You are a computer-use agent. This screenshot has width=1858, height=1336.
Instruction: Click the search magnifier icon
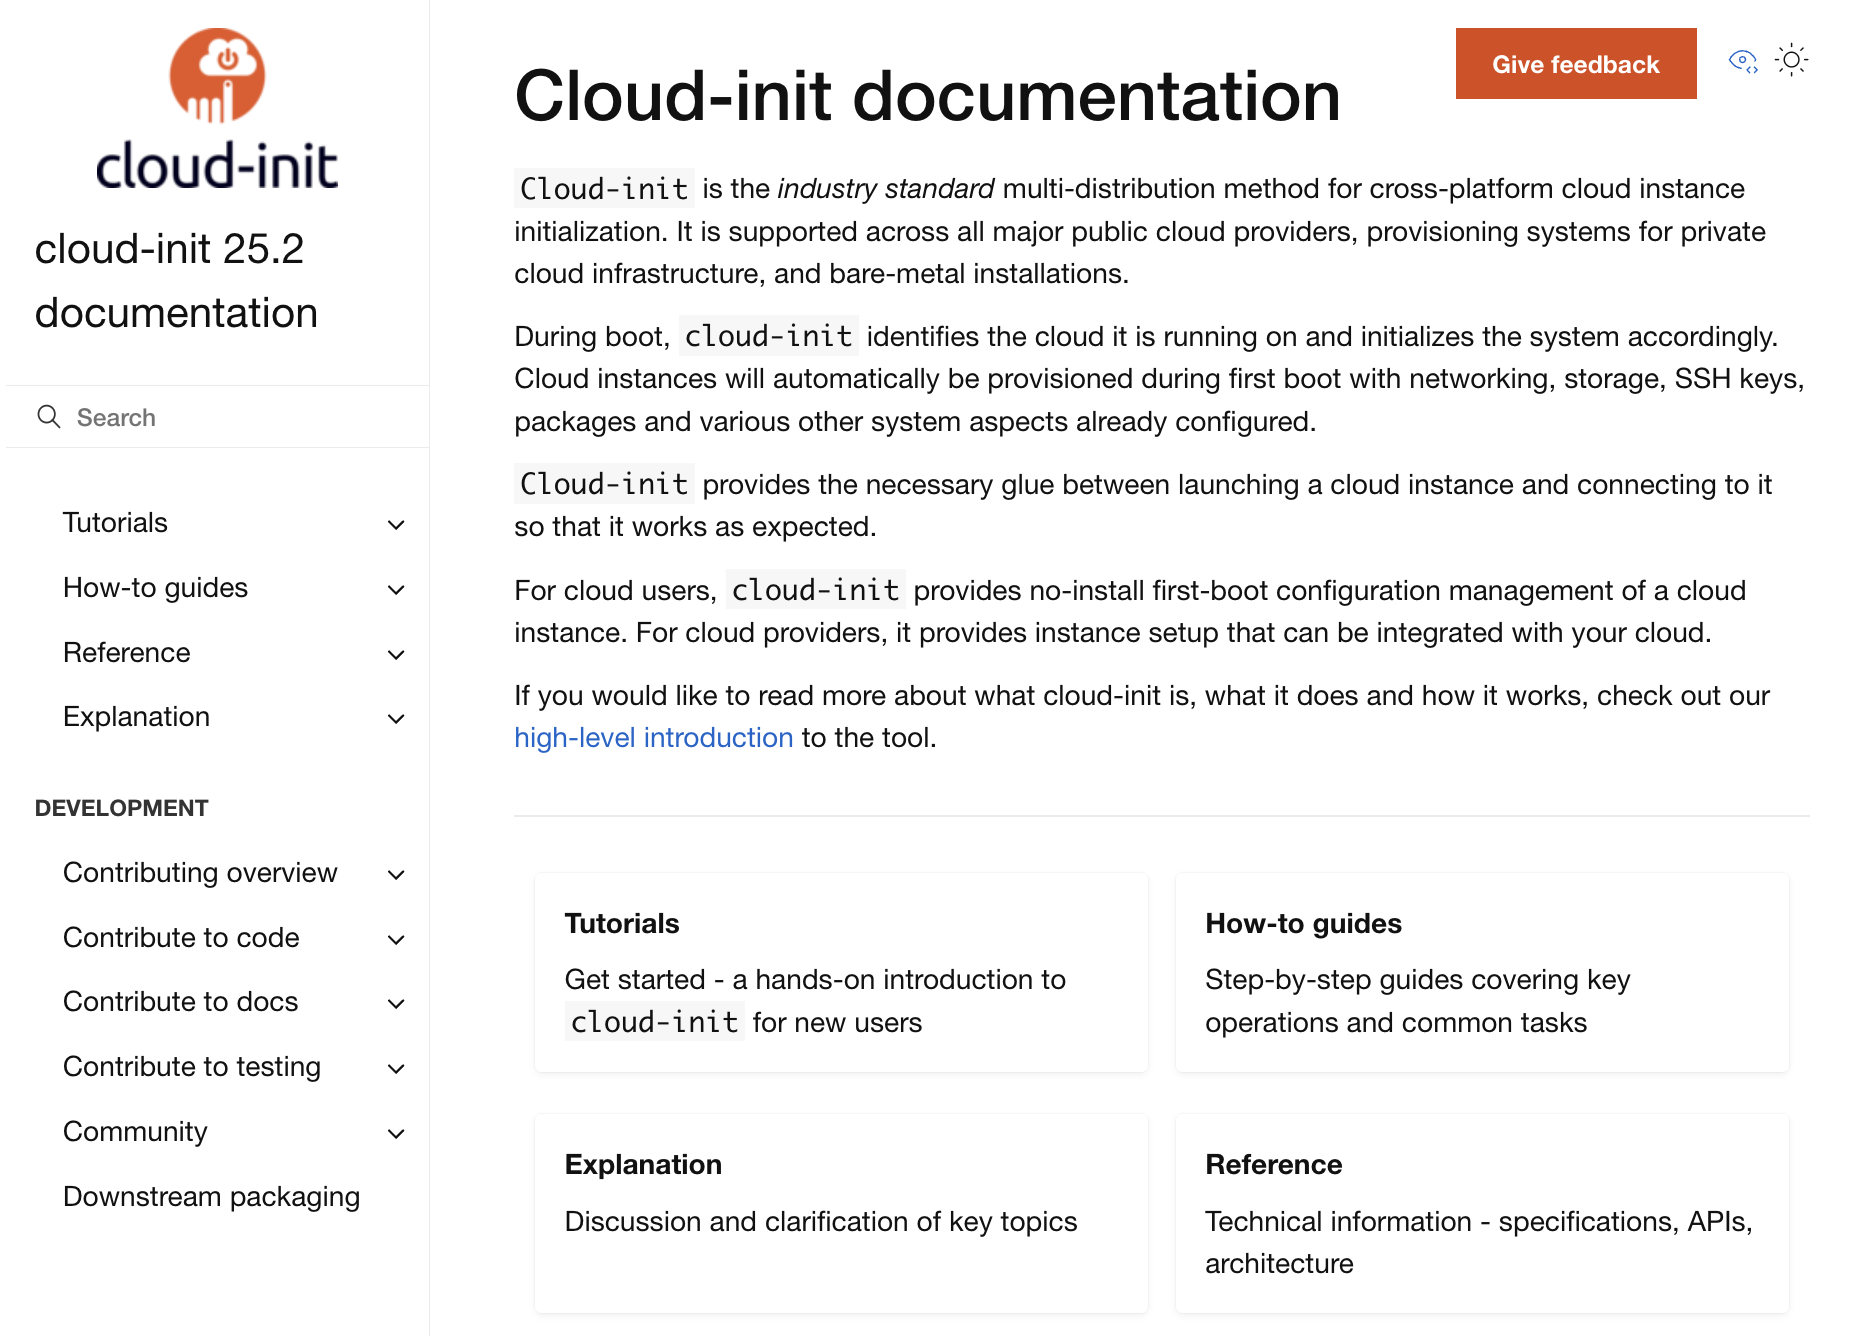48,417
